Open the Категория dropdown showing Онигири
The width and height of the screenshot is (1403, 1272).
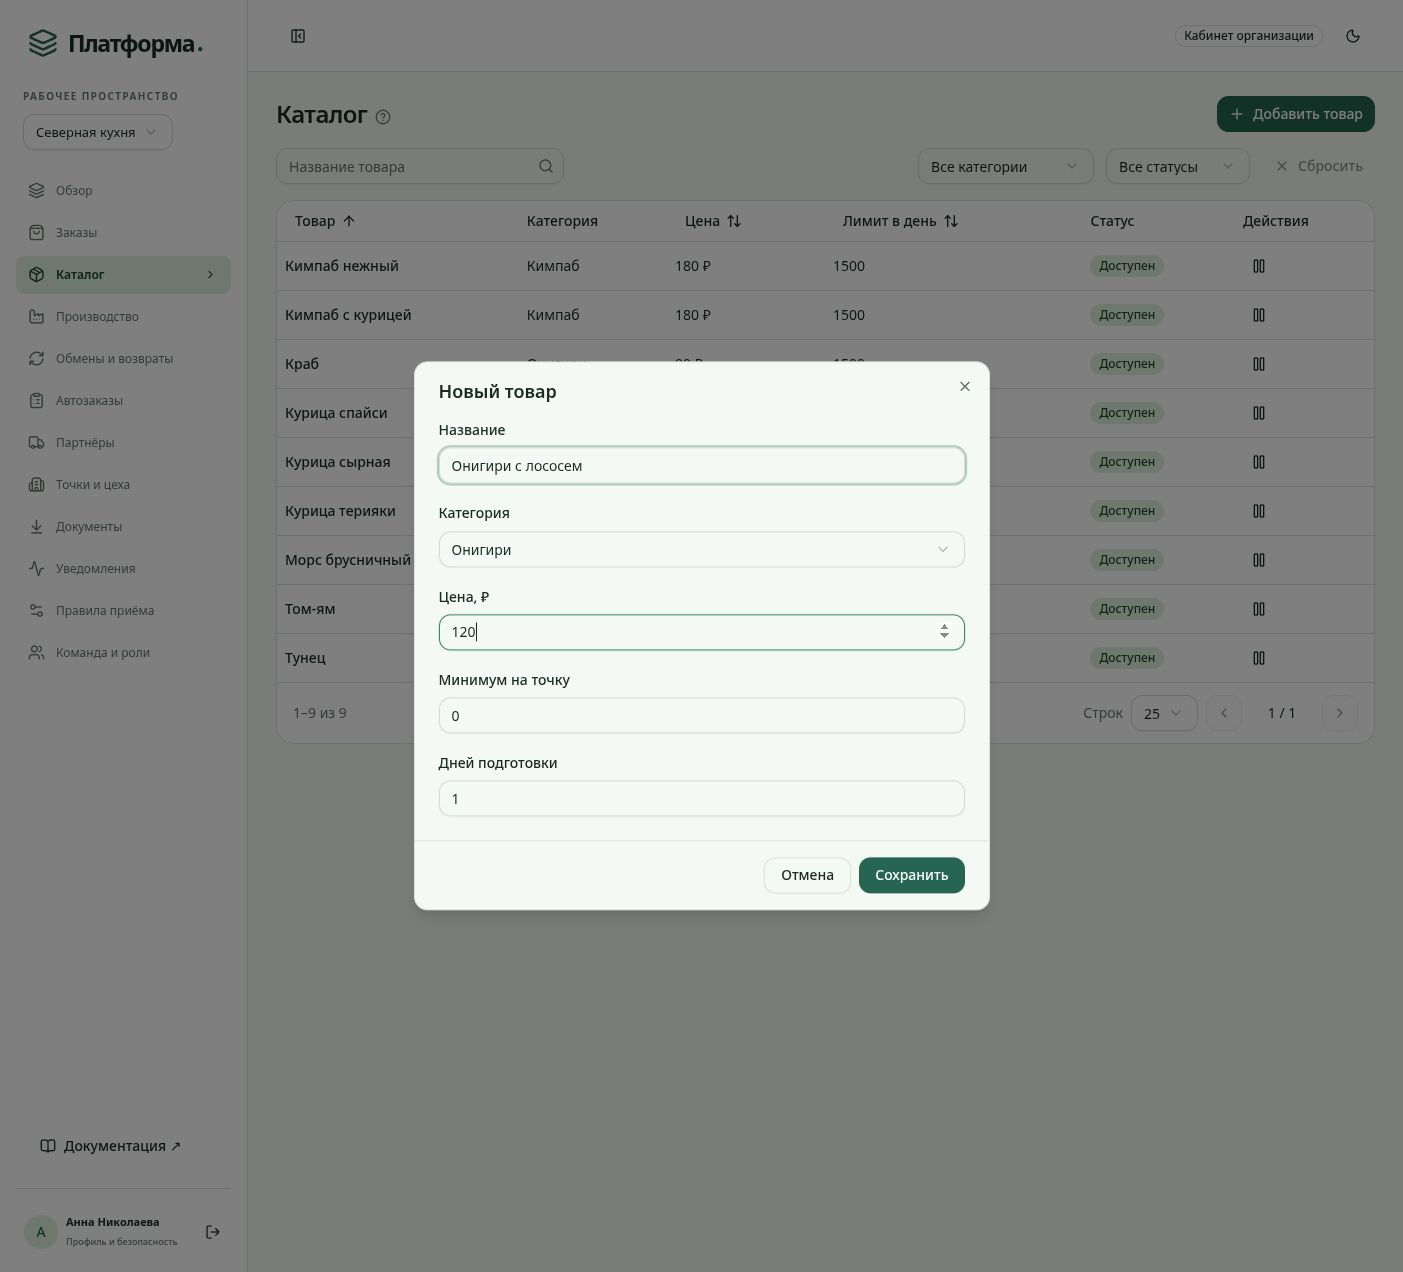coord(702,549)
